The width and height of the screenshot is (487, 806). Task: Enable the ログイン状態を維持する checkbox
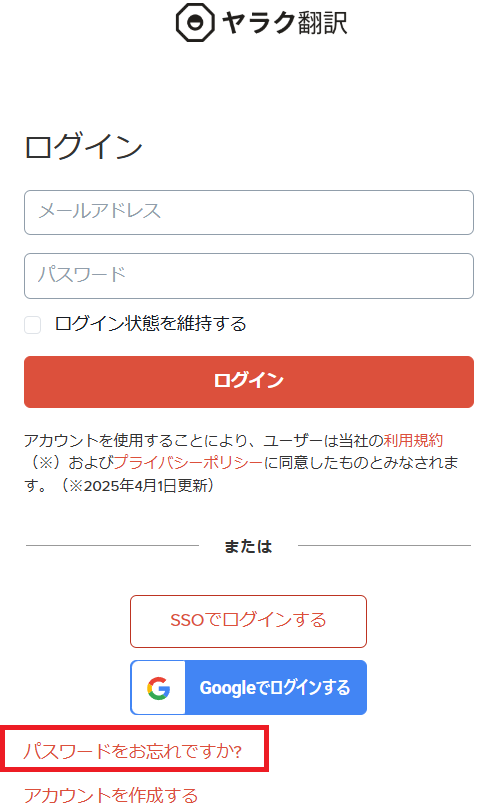[x=33, y=325]
